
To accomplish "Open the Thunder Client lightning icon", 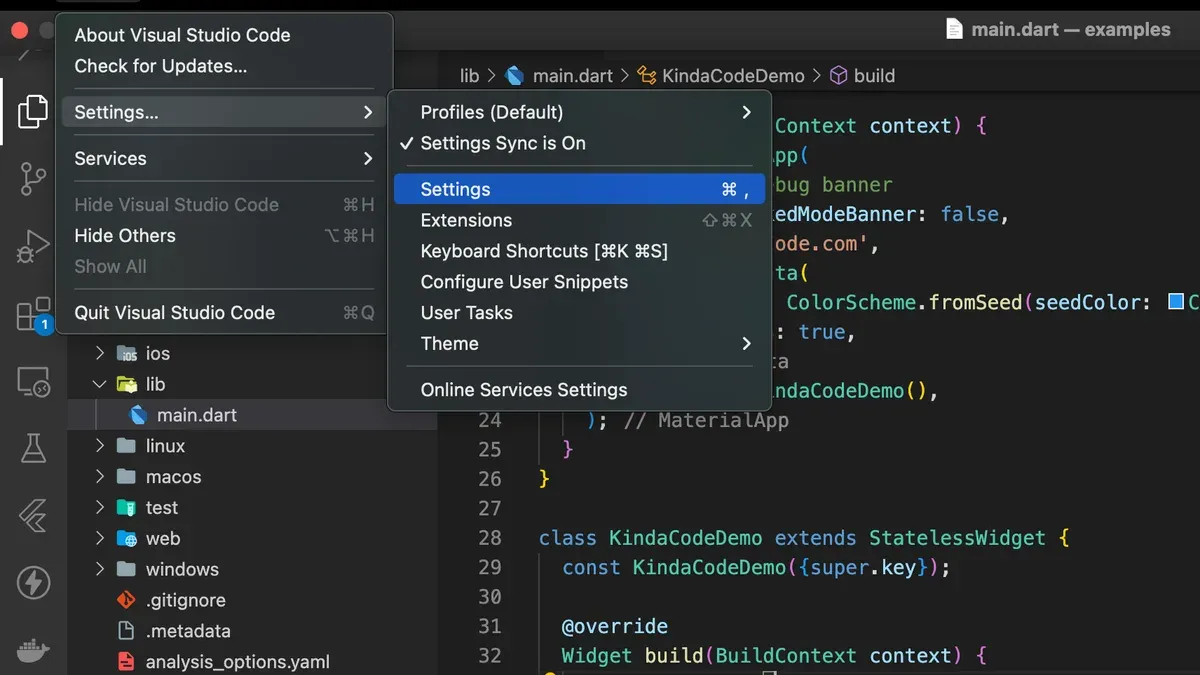I will [x=33, y=582].
